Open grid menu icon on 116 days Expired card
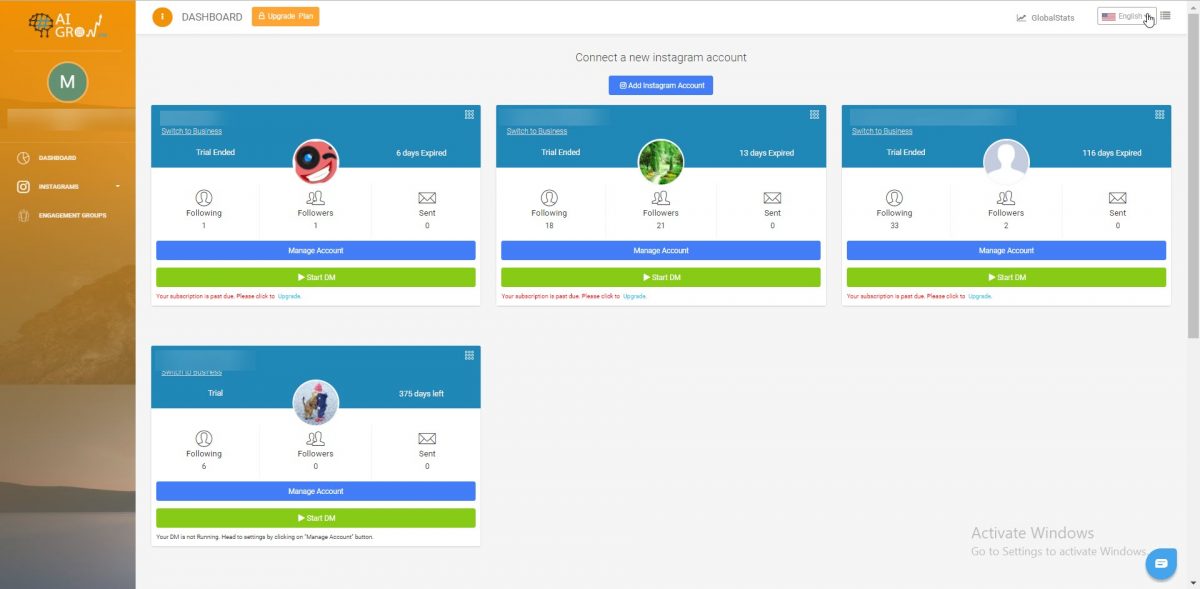Viewport: 1200px width, 589px height. tap(1160, 115)
